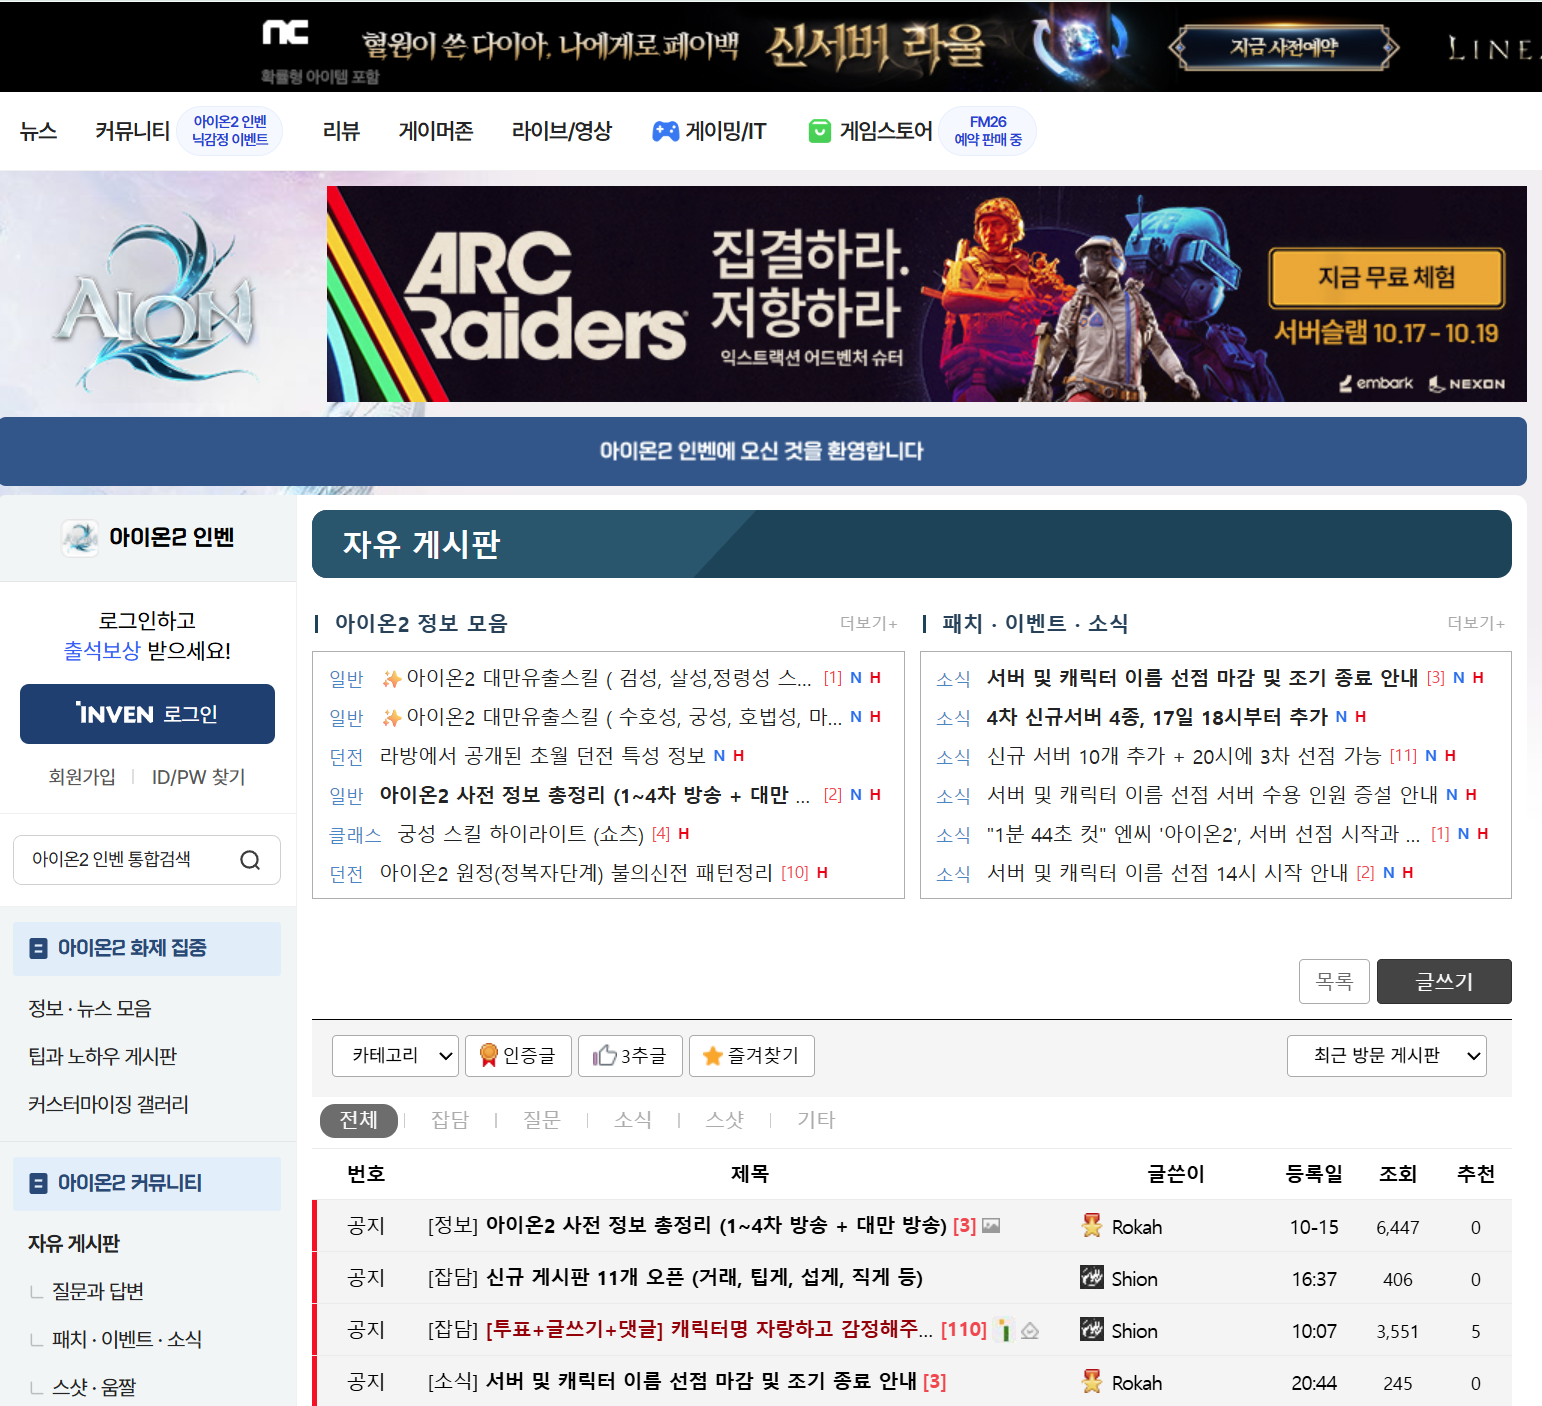
Task: Click the medal icon on 인증글
Action: click(x=488, y=1056)
